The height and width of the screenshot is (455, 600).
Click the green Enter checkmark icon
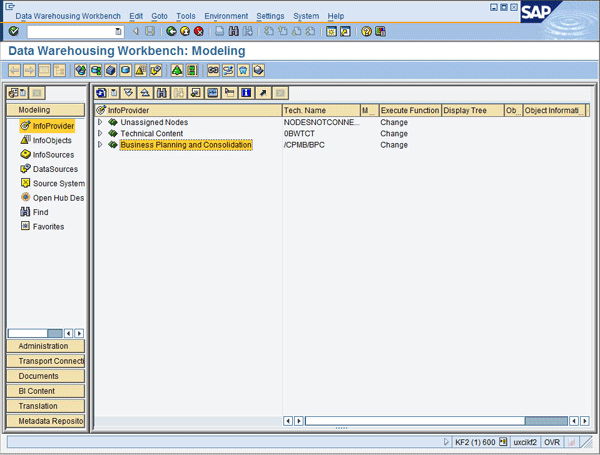(x=13, y=32)
